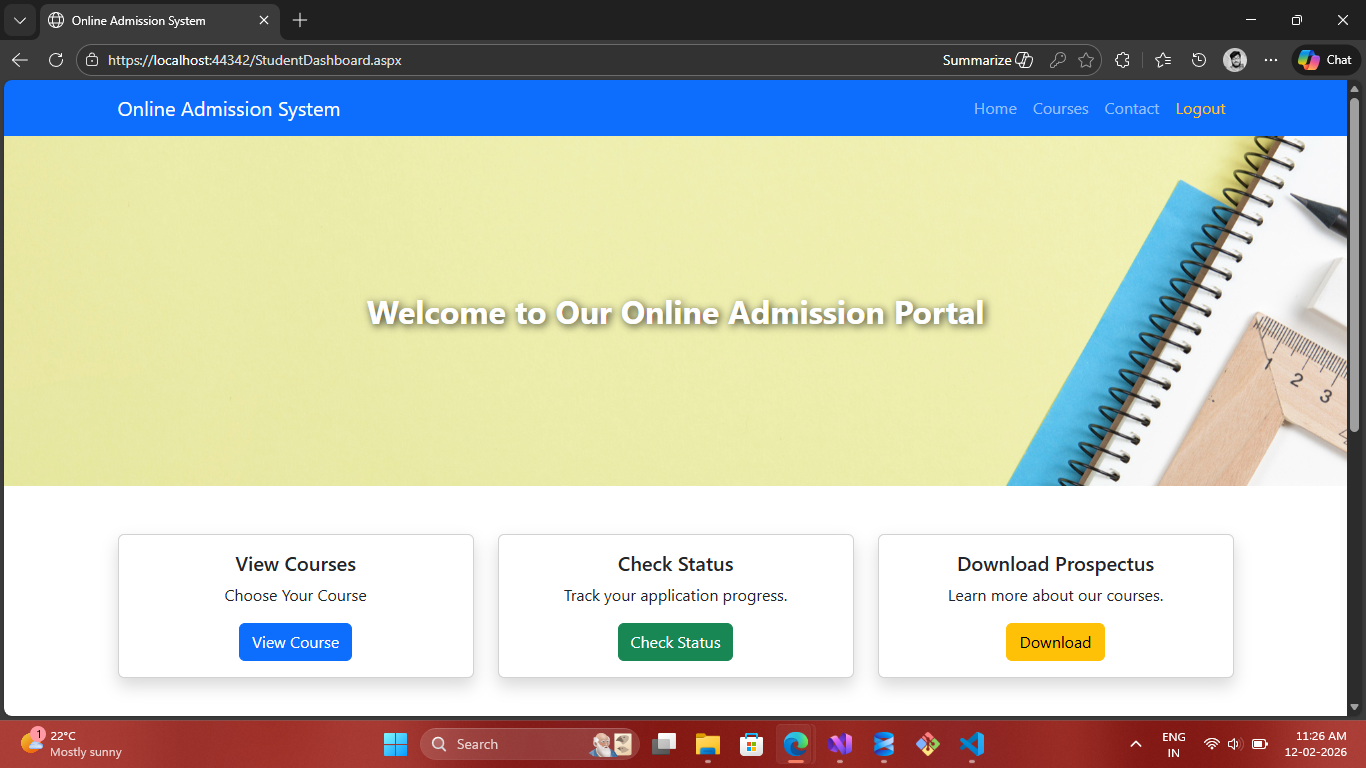Screen dimensions: 1366x768
Task: Open the Extensions puzzle icon
Action: 1122,60
